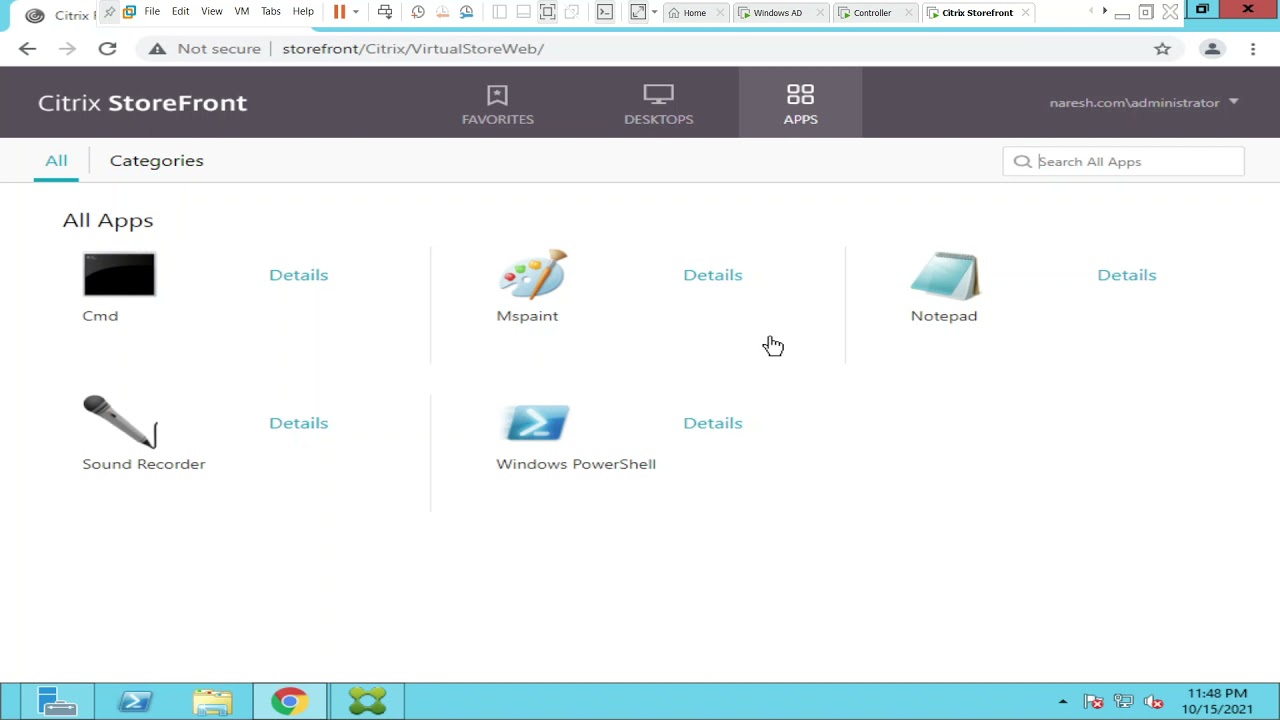The height and width of the screenshot is (720, 1280).
Task: Open File Explorer from the taskbar
Action: [212, 702]
